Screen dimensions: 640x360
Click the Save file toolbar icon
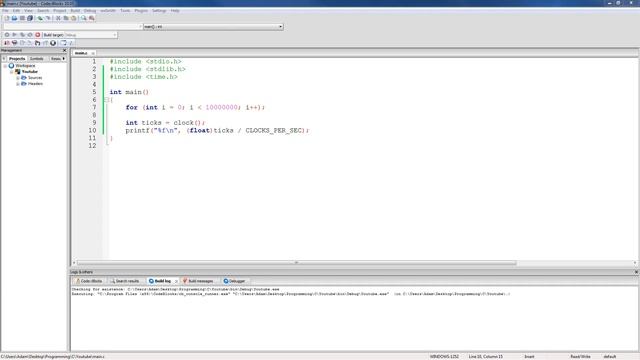pos(22,18)
